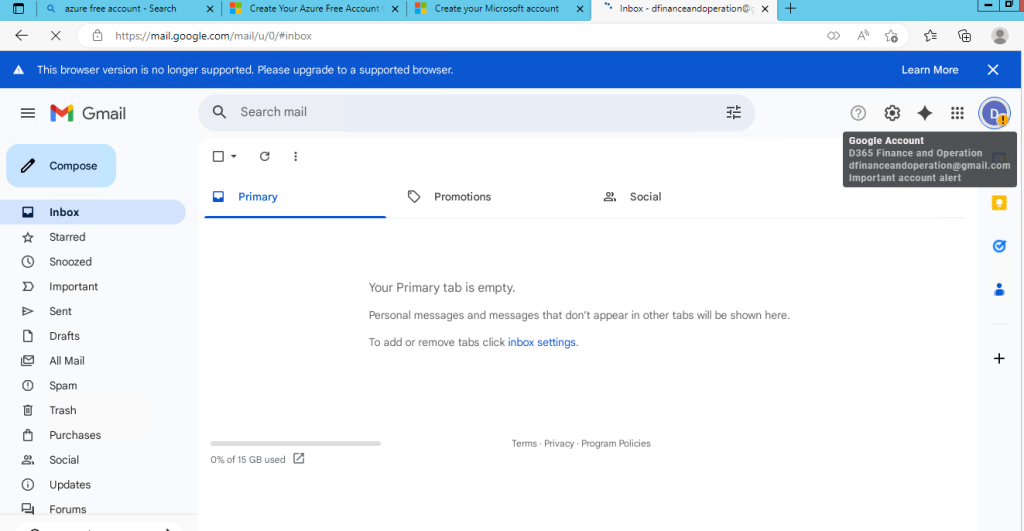Show search options filter in search bar

(x=733, y=112)
